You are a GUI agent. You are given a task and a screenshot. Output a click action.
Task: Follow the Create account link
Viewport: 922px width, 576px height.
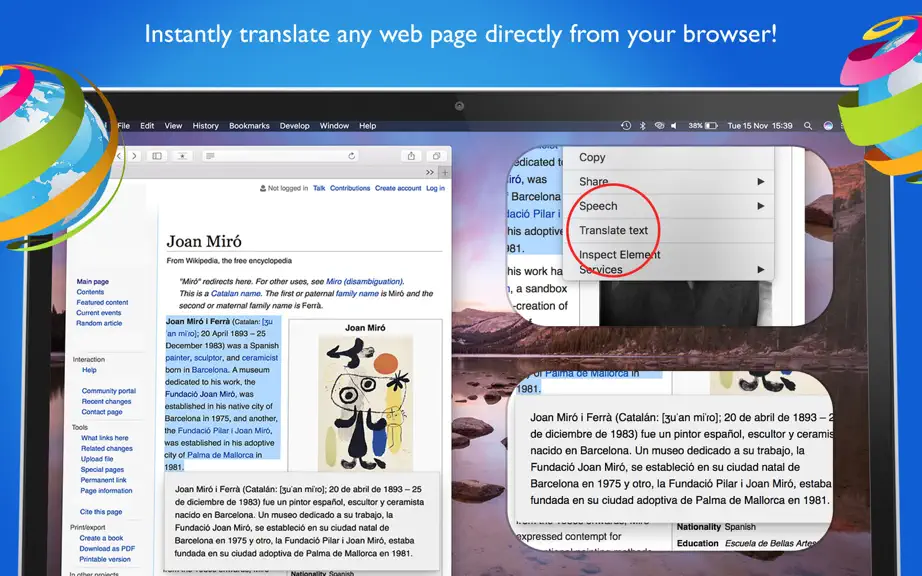[x=398, y=188]
